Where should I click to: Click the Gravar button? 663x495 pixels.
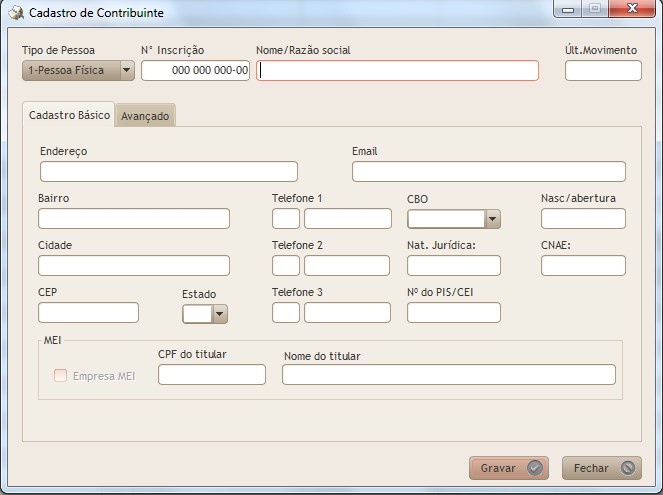(509, 467)
